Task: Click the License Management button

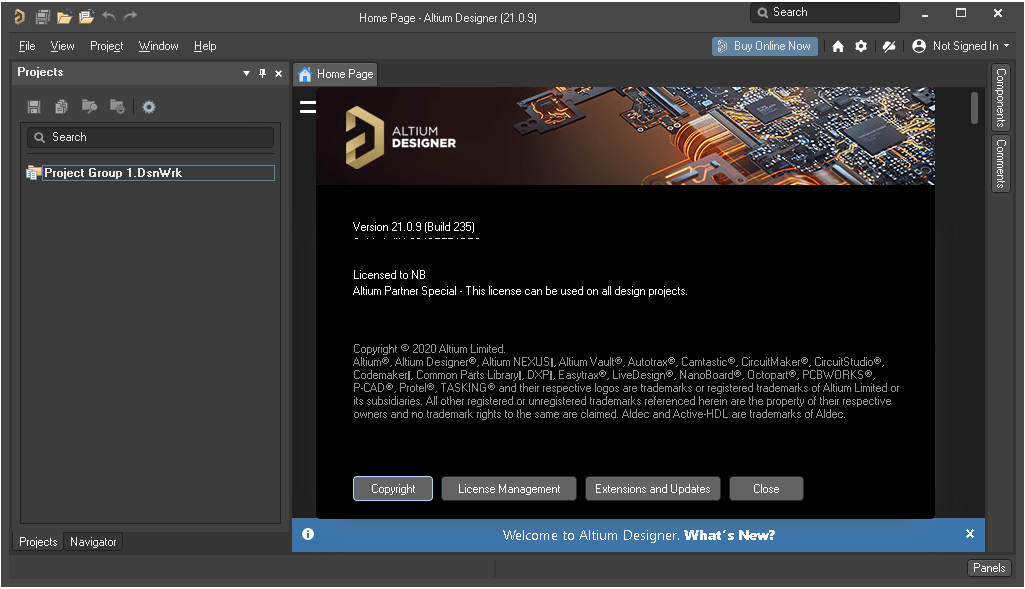Action: tap(509, 488)
